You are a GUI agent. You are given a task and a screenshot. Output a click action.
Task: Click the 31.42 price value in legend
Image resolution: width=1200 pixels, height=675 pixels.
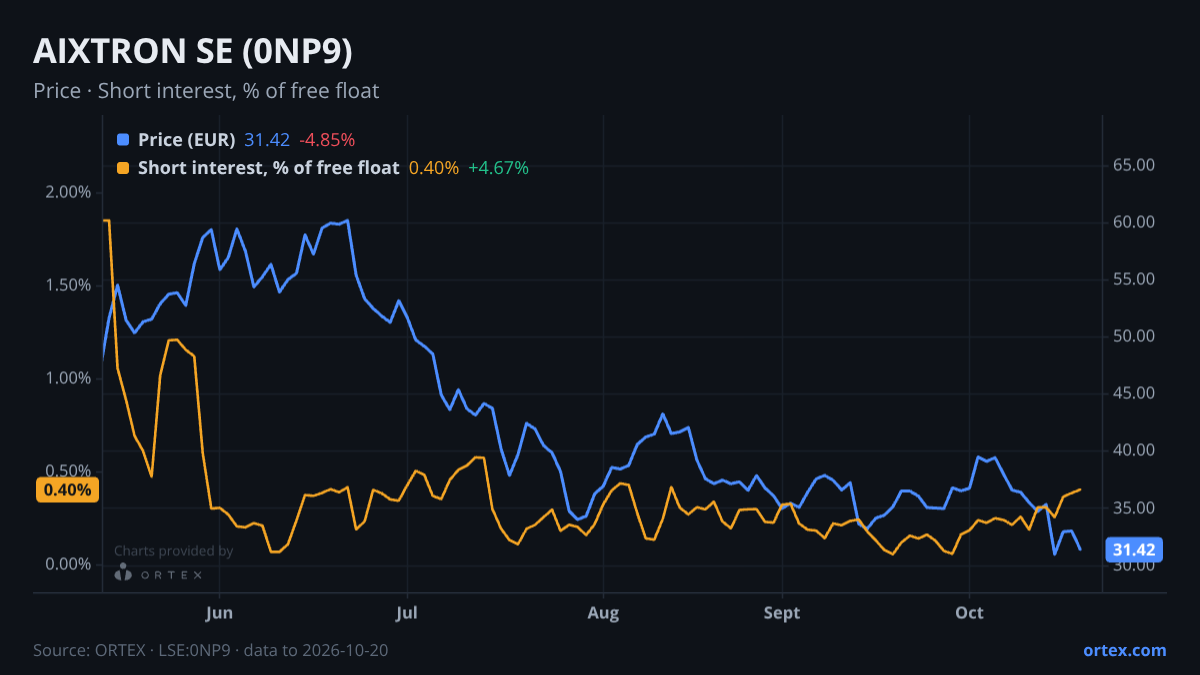[267, 140]
